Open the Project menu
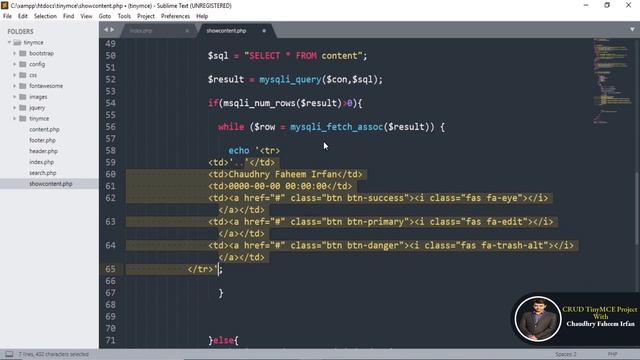Screen dimensions: 640x360 pyautogui.click(x=146, y=16)
